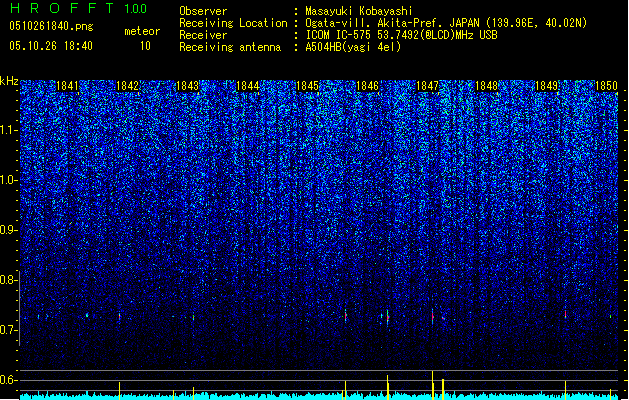
Task: Click the 0.8 frequency axis label
Action: [8, 280]
